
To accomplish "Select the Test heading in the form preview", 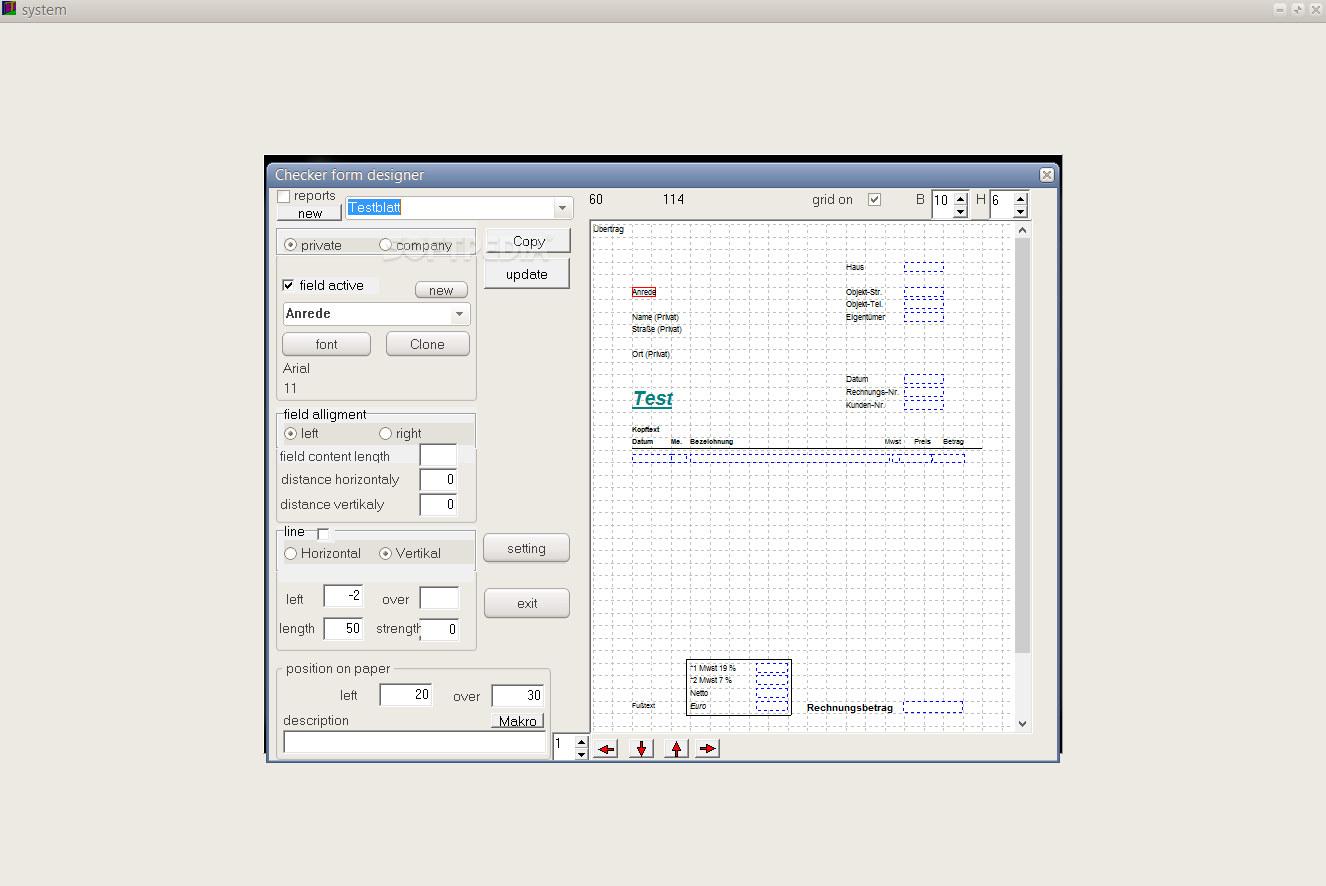I will [653, 398].
